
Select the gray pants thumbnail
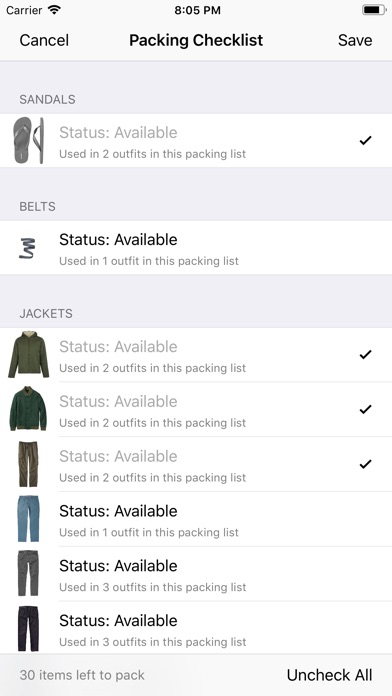(x=28, y=573)
